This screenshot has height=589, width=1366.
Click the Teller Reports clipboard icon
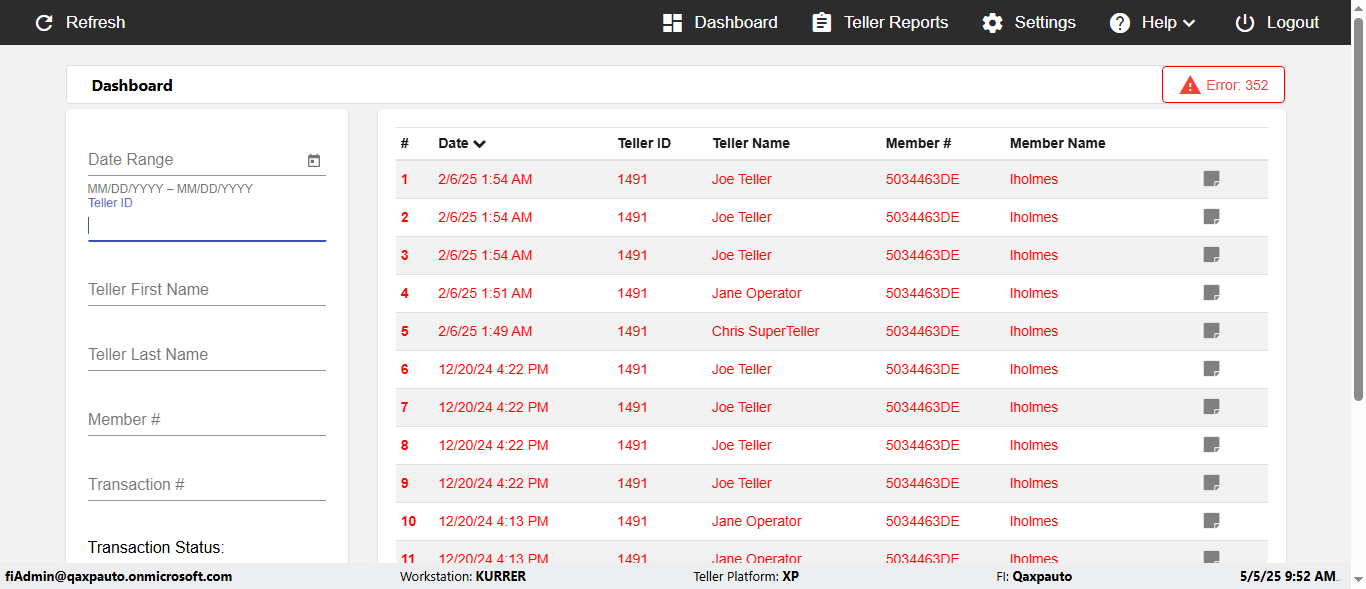(x=821, y=23)
